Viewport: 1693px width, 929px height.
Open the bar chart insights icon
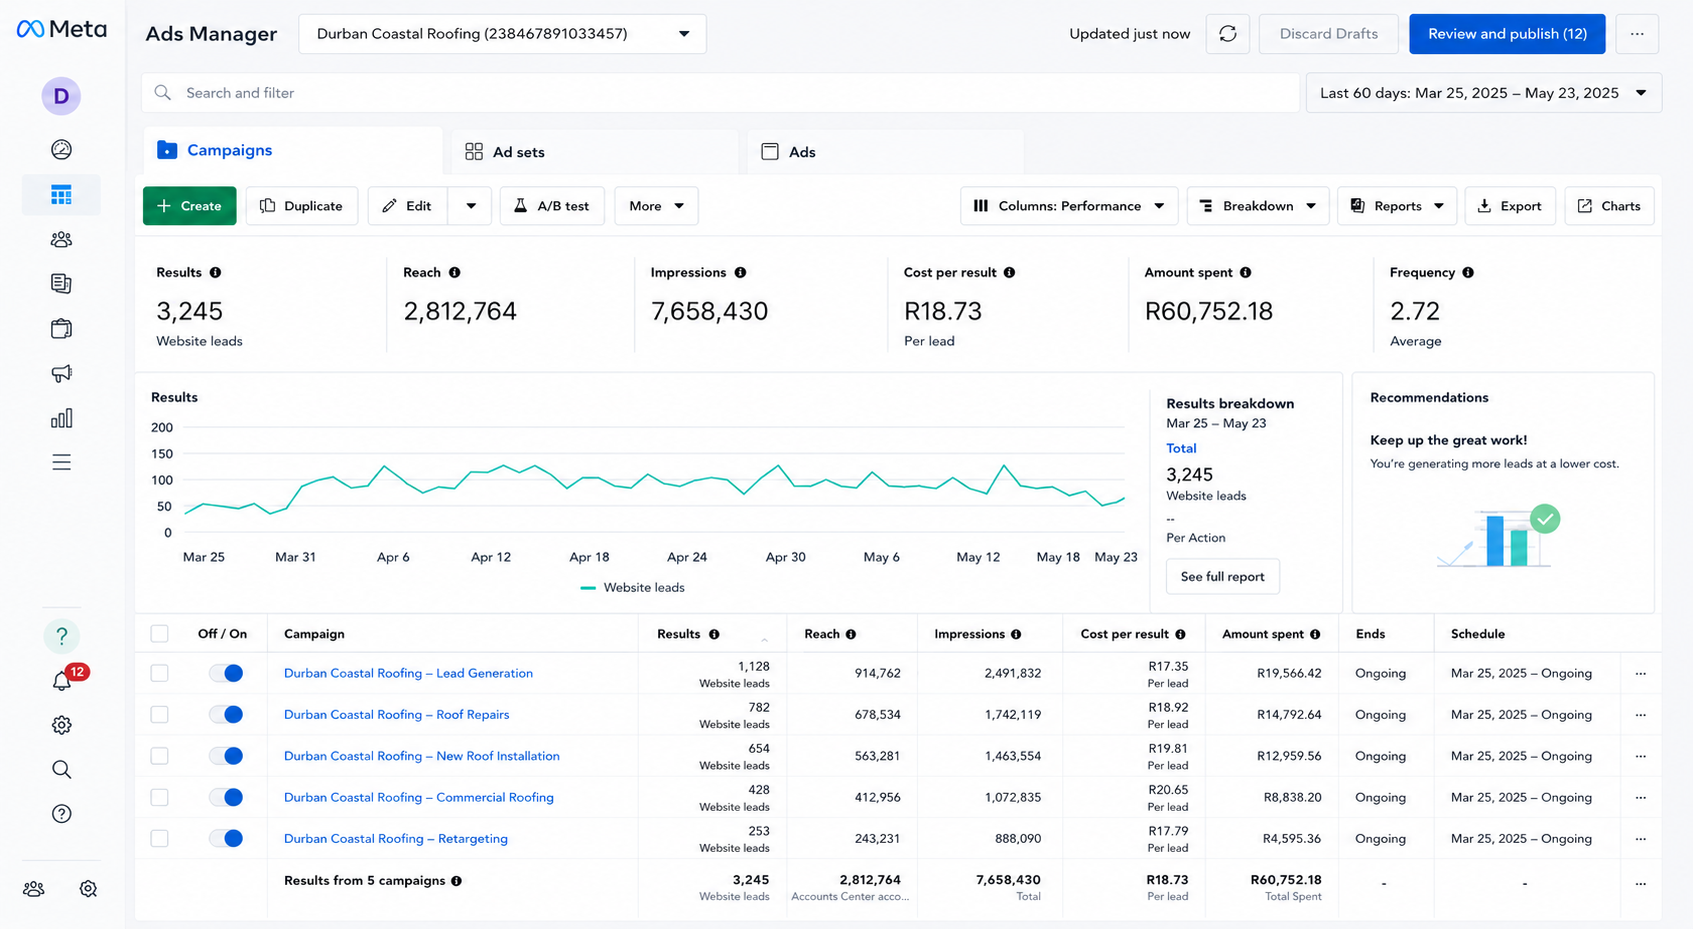tap(61, 418)
